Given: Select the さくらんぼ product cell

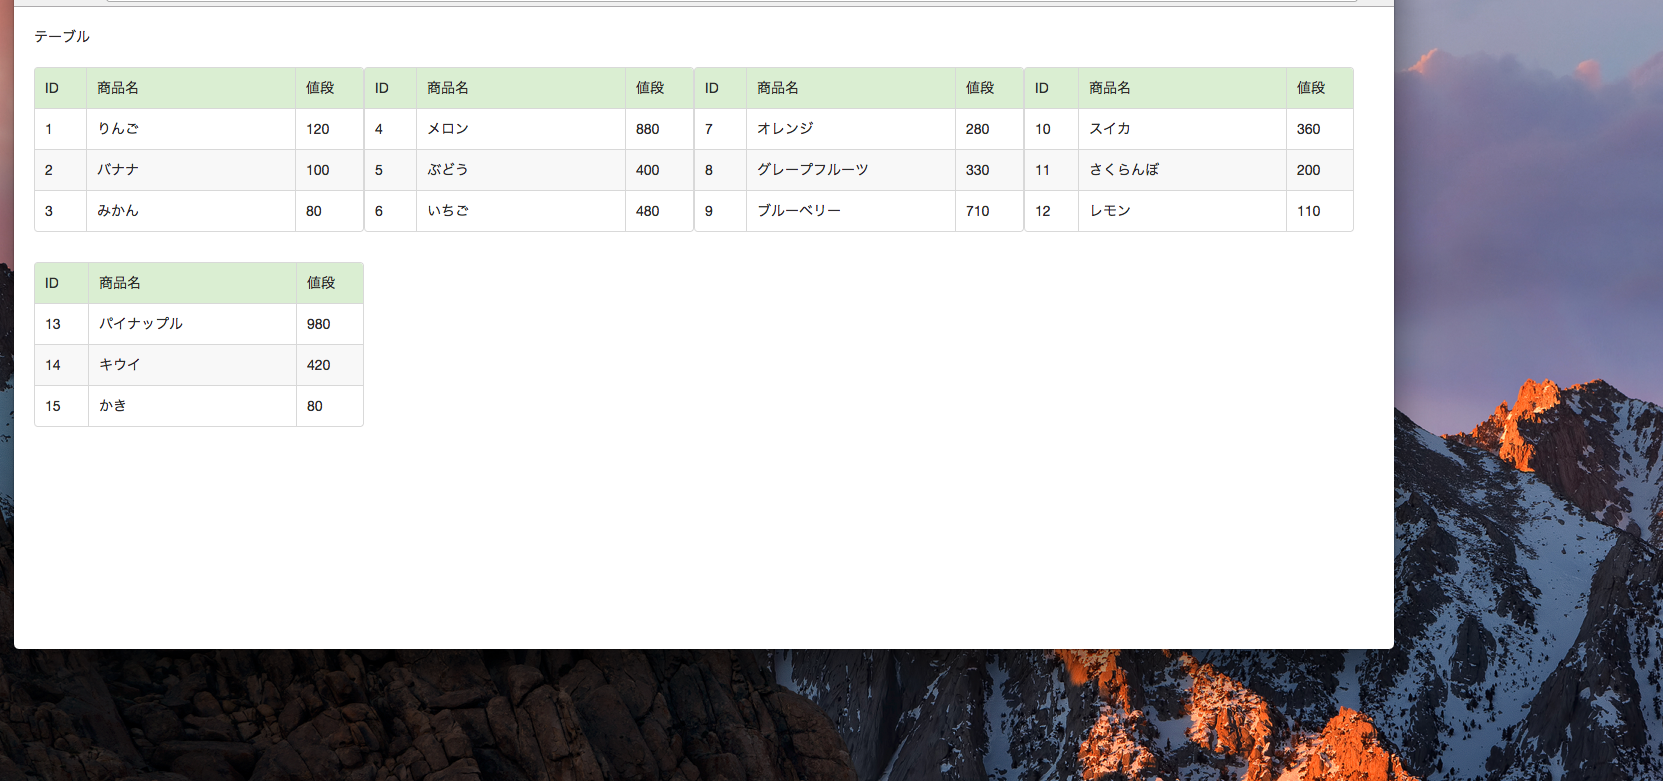Looking at the screenshot, I should click(1183, 170).
